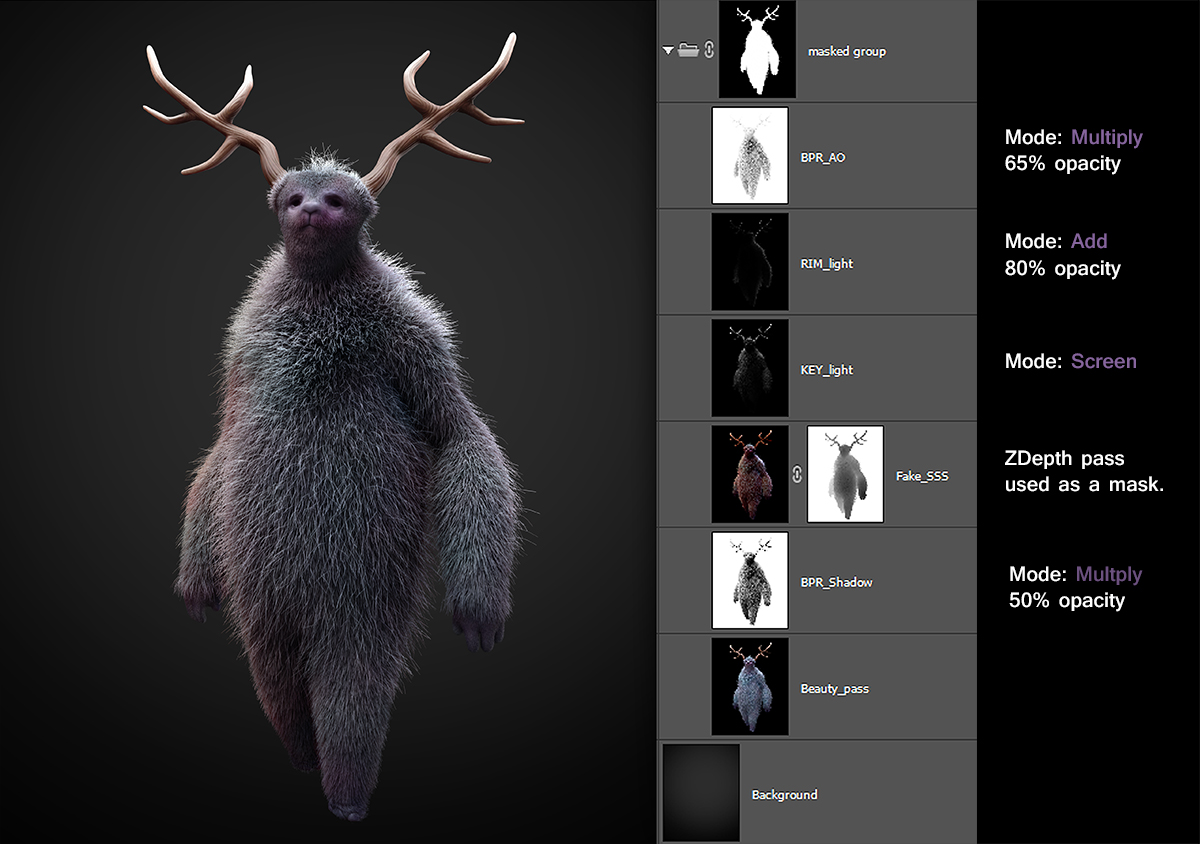1200x844 pixels.
Task: Collapse the masked group disclosure triangle
Action: (667, 51)
